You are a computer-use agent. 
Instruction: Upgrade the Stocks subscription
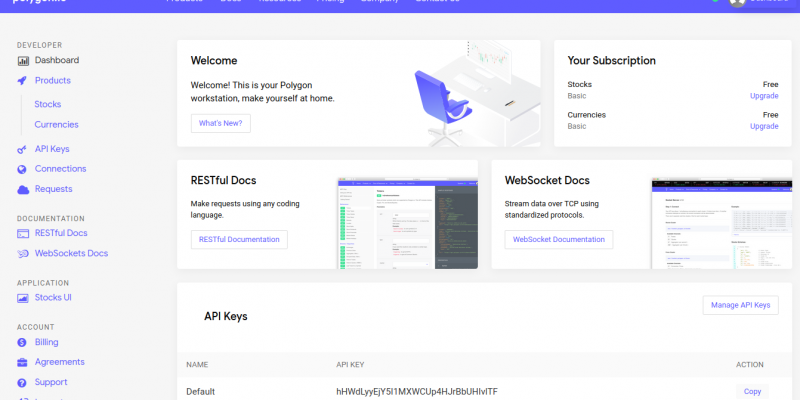click(x=764, y=96)
